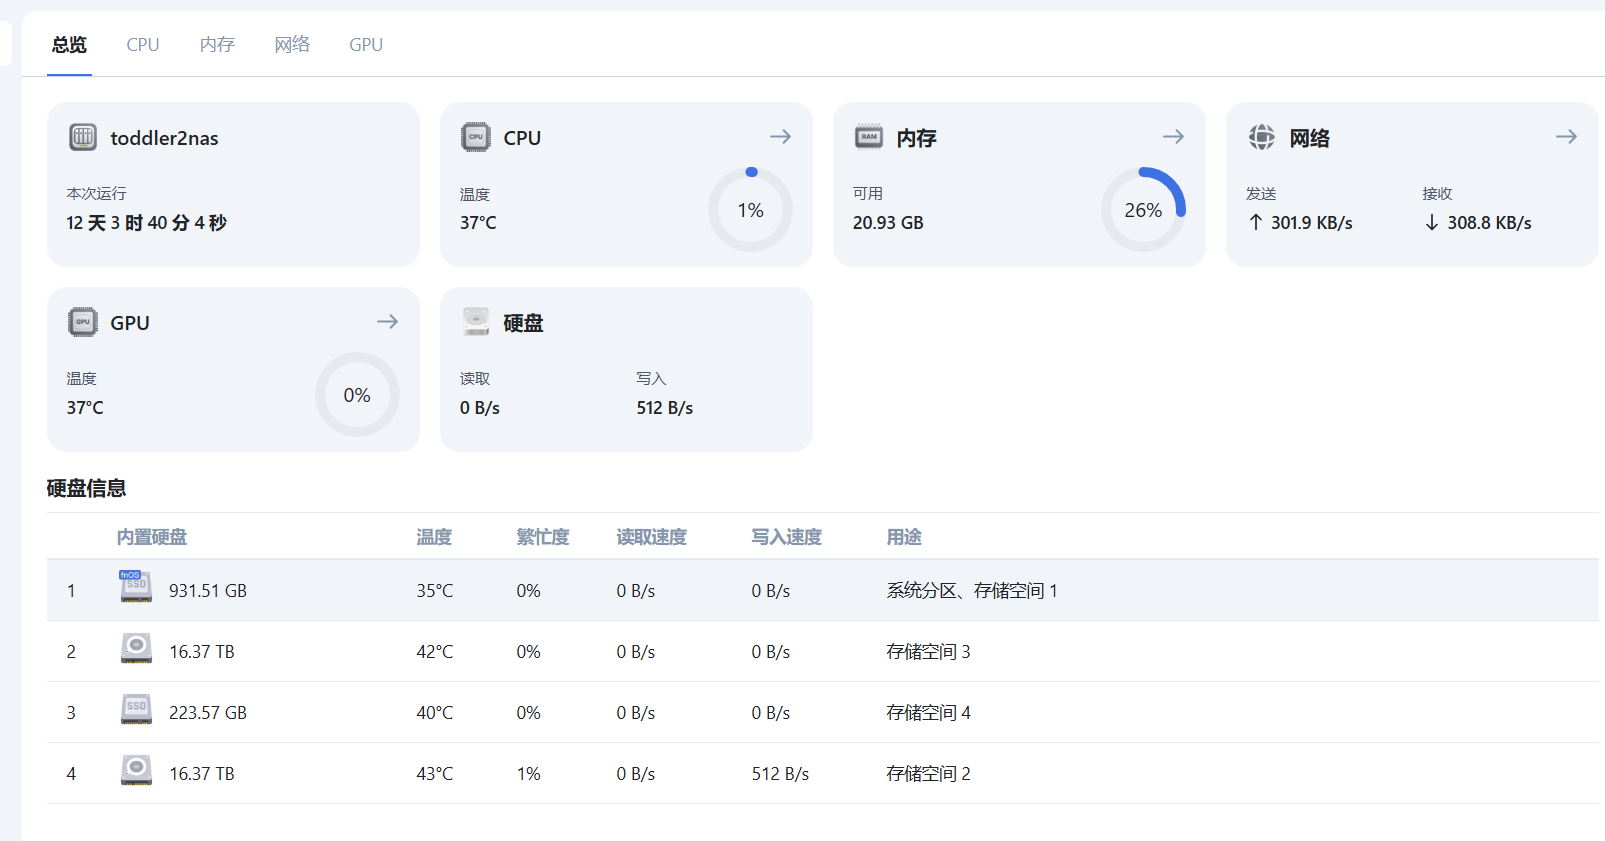Click the RAM memory icon
The width and height of the screenshot is (1605, 841).
[x=869, y=137]
